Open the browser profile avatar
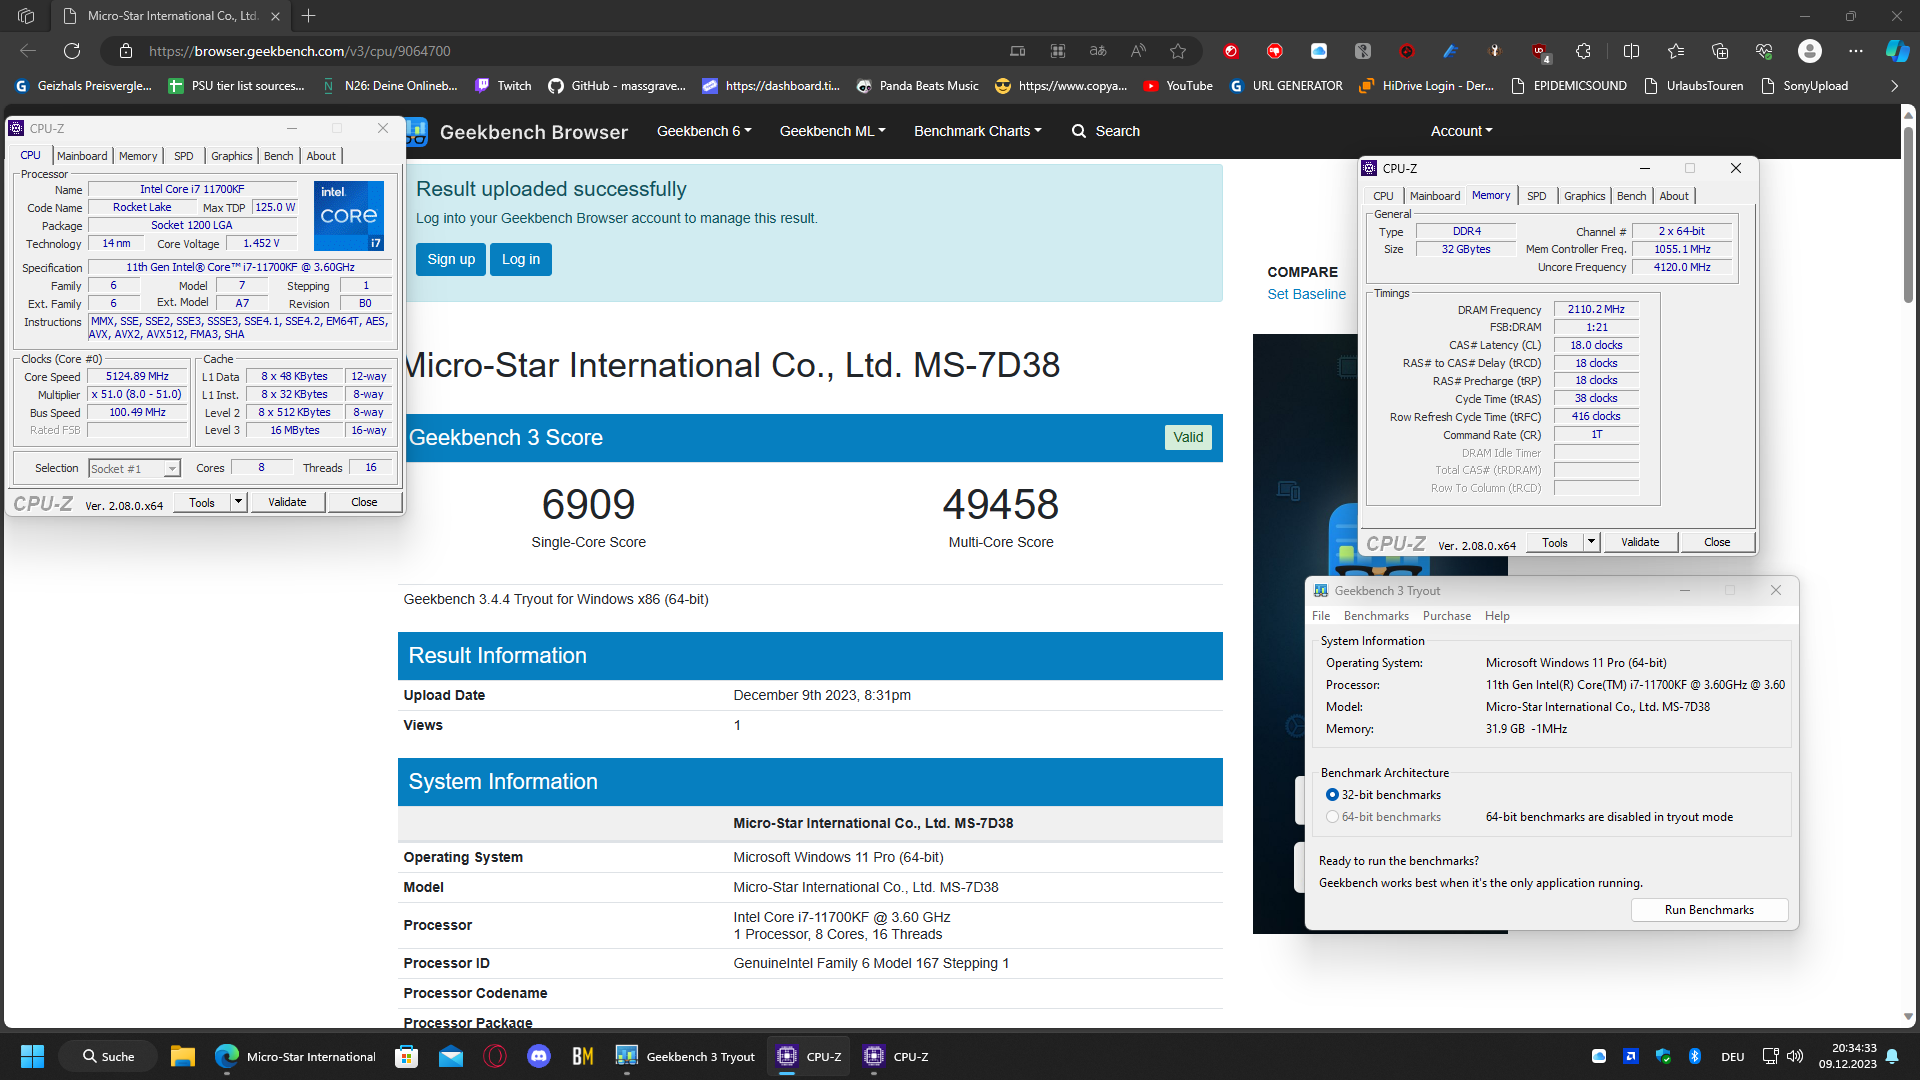The width and height of the screenshot is (1920, 1080). coord(1809,51)
